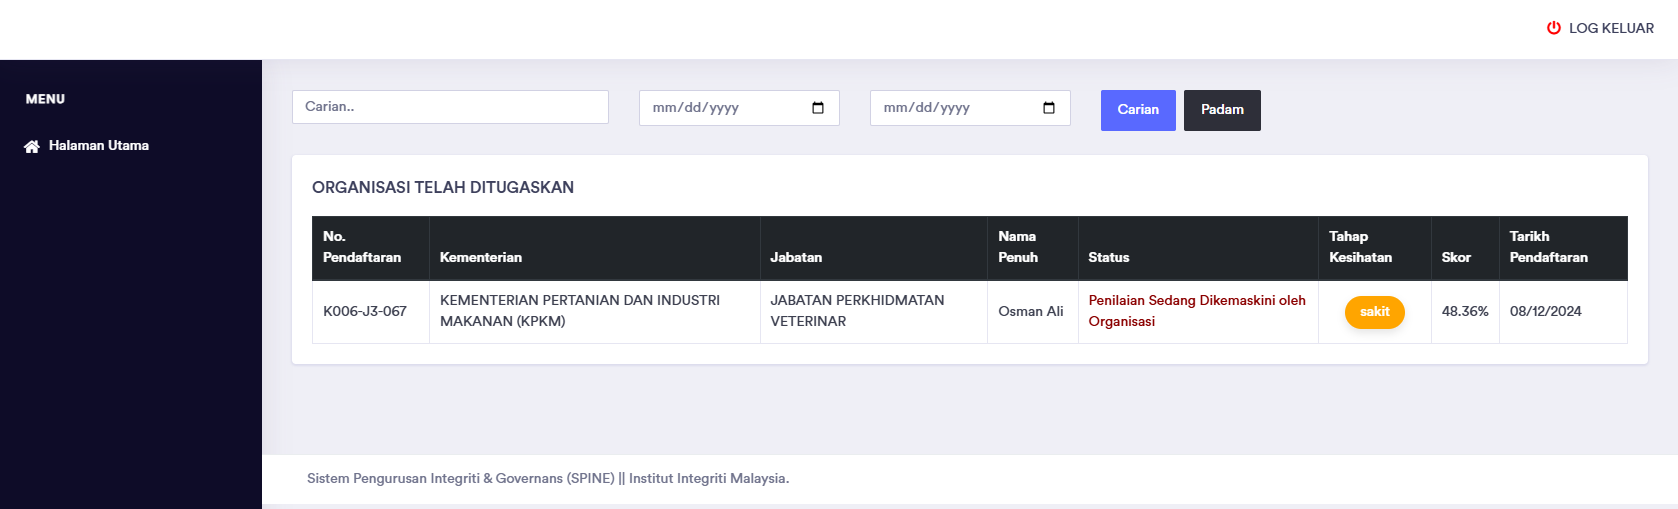This screenshot has width=1678, height=509.
Task: Click the Jabatan column header
Action: click(796, 257)
